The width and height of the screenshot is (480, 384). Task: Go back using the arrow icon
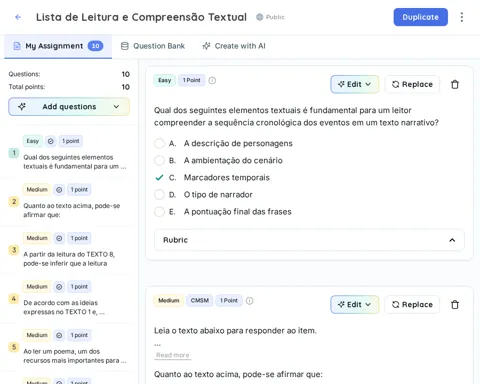pos(18,17)
